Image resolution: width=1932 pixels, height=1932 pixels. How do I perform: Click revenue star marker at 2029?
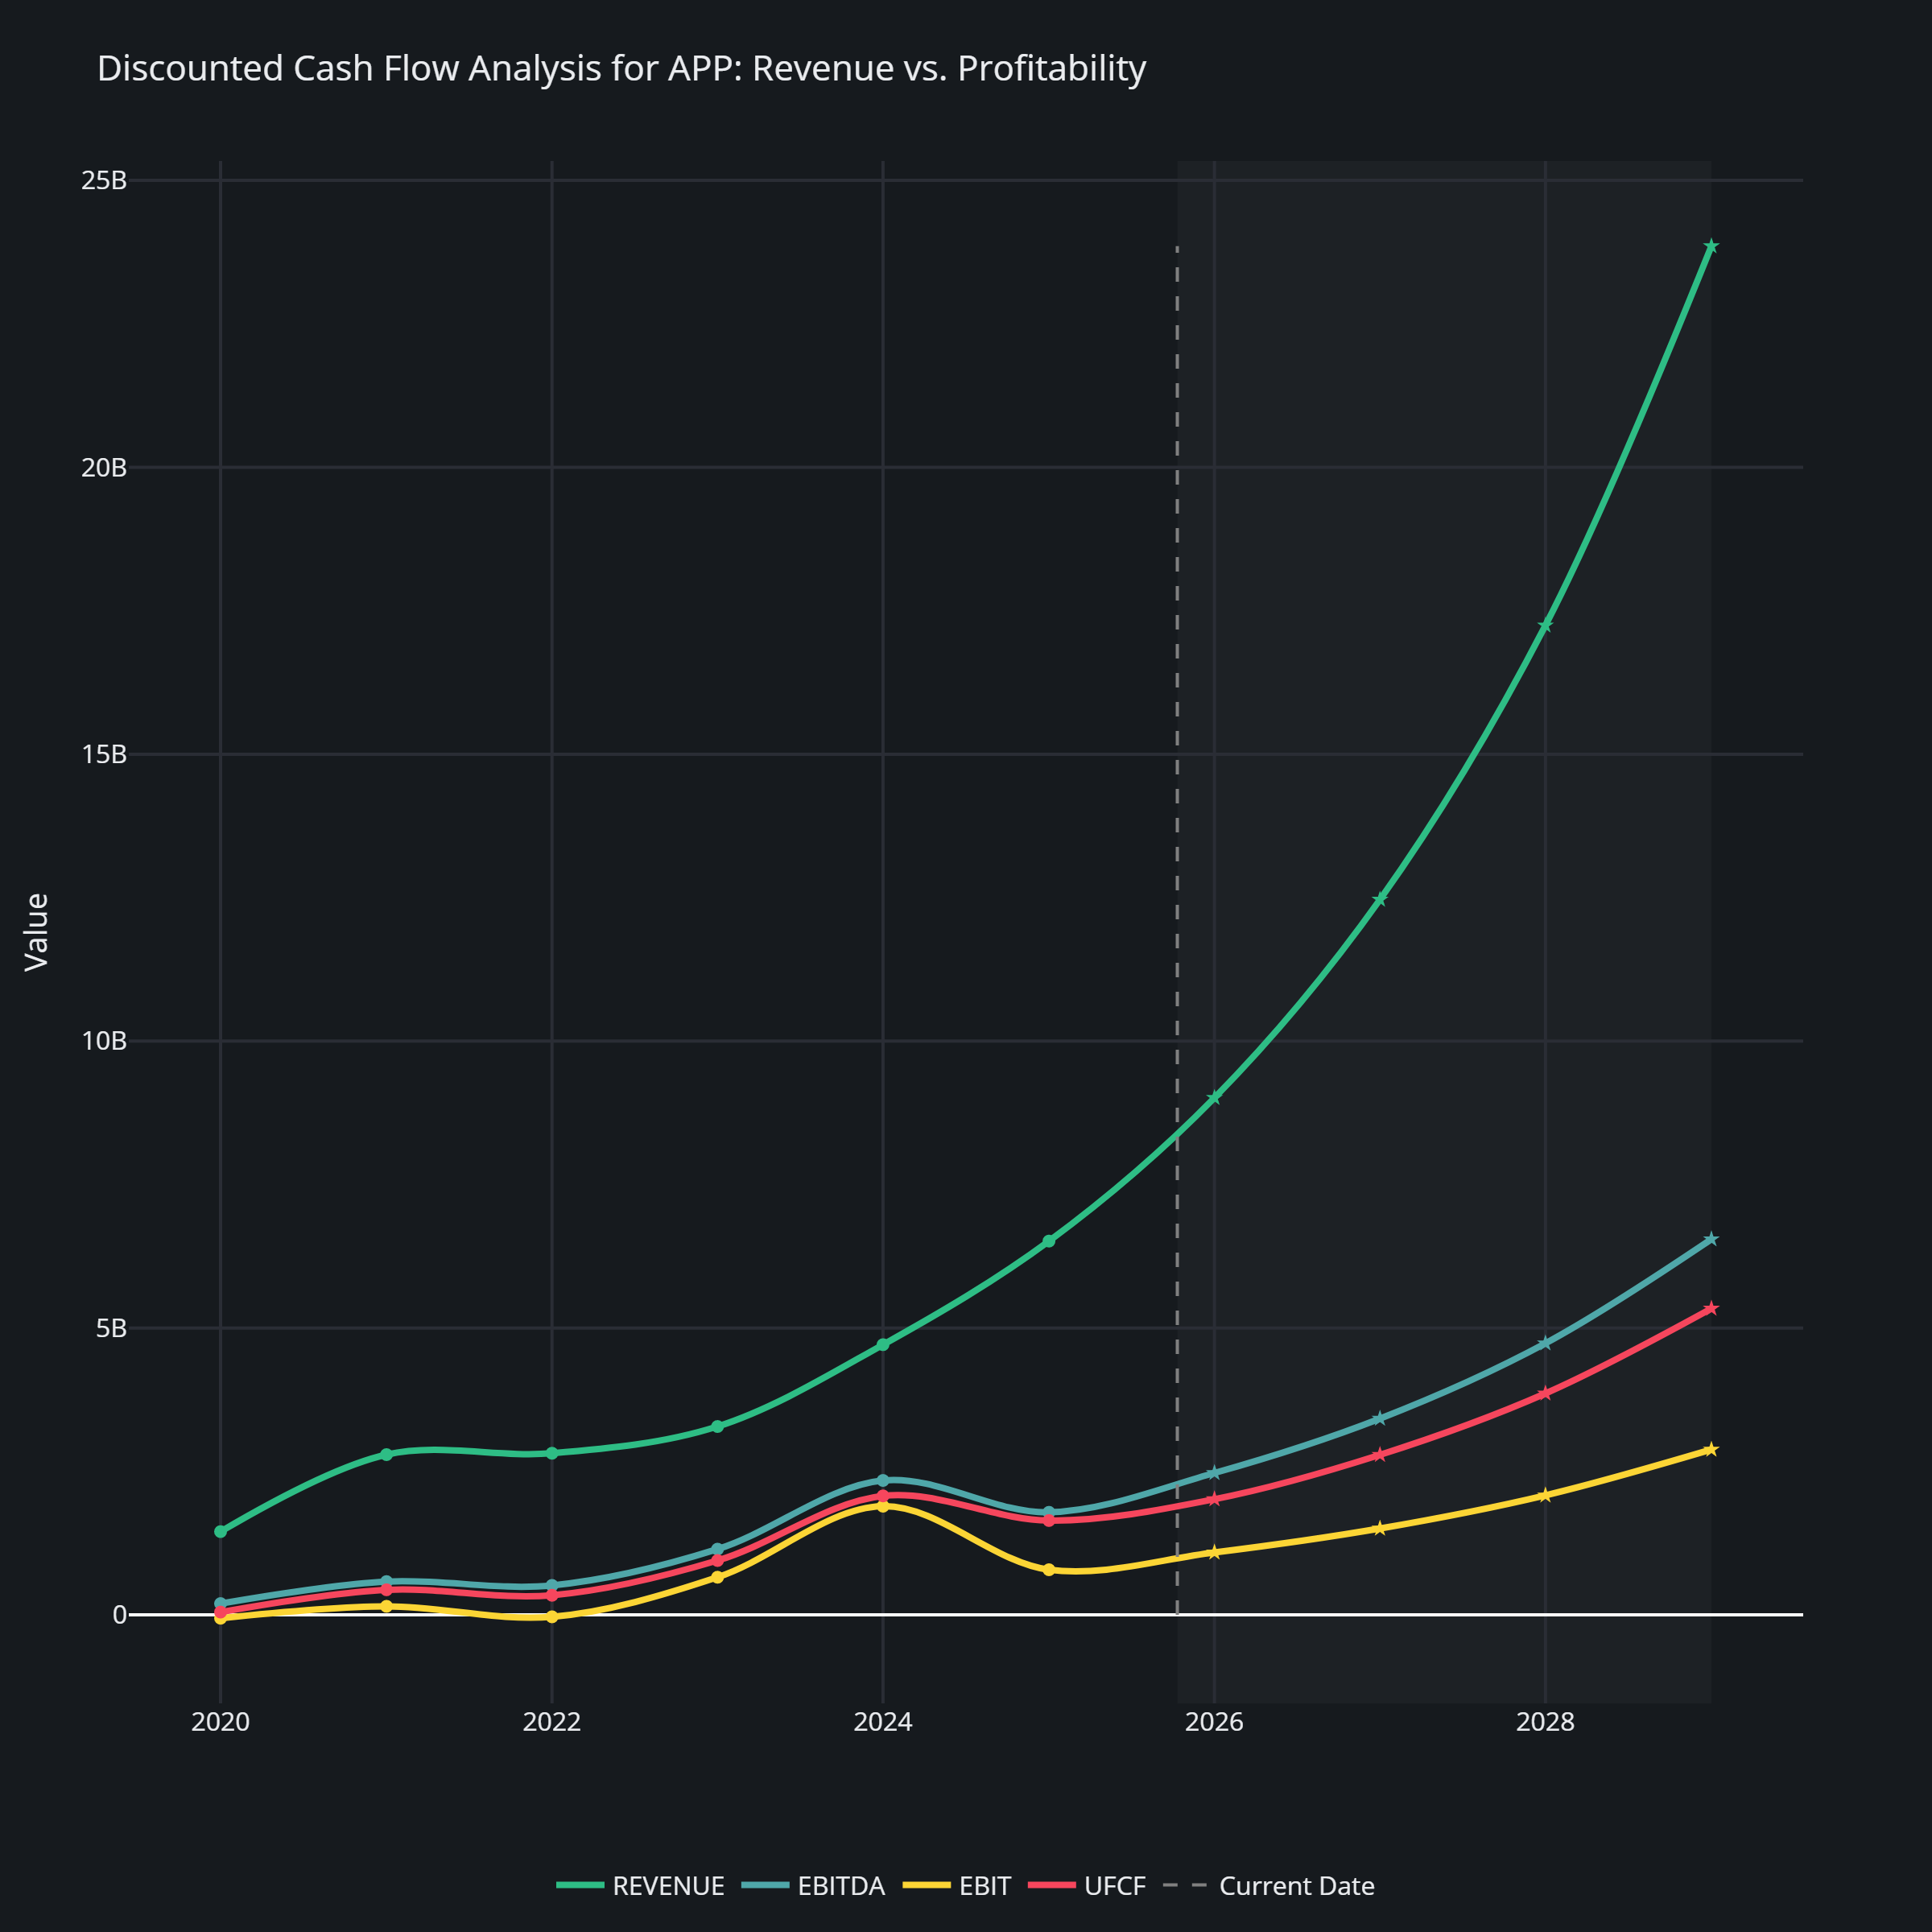(1711, 246)
